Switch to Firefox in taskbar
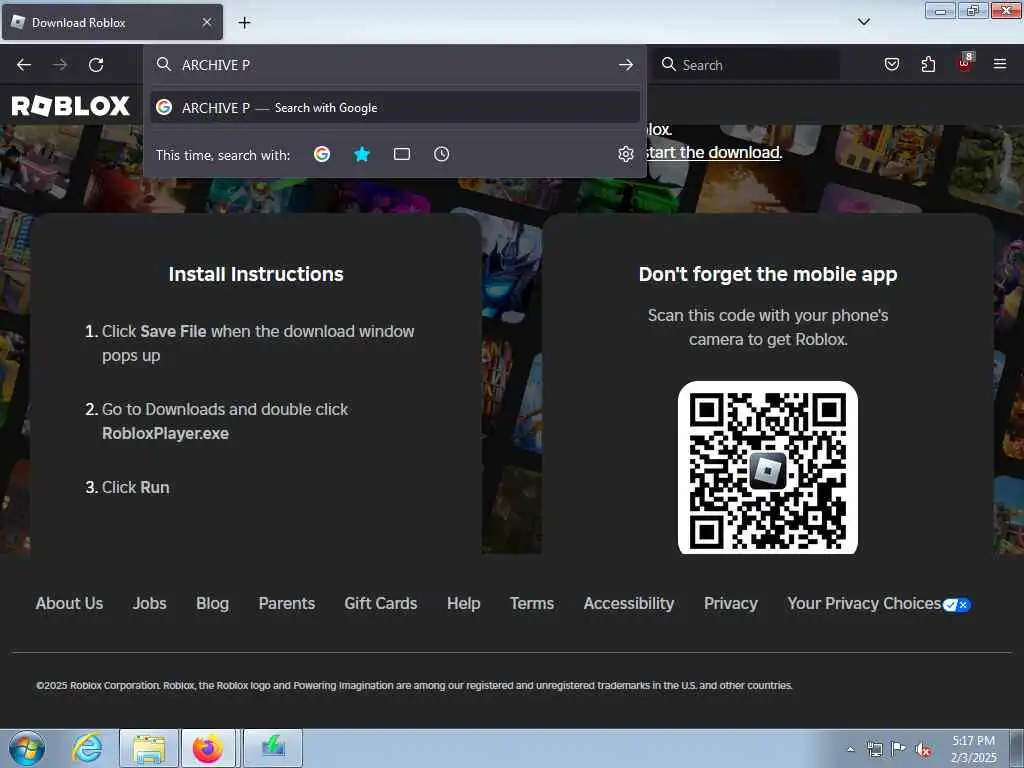Image resolution: width=1024 pixels, height=768 pixels. tap(208, 748)
